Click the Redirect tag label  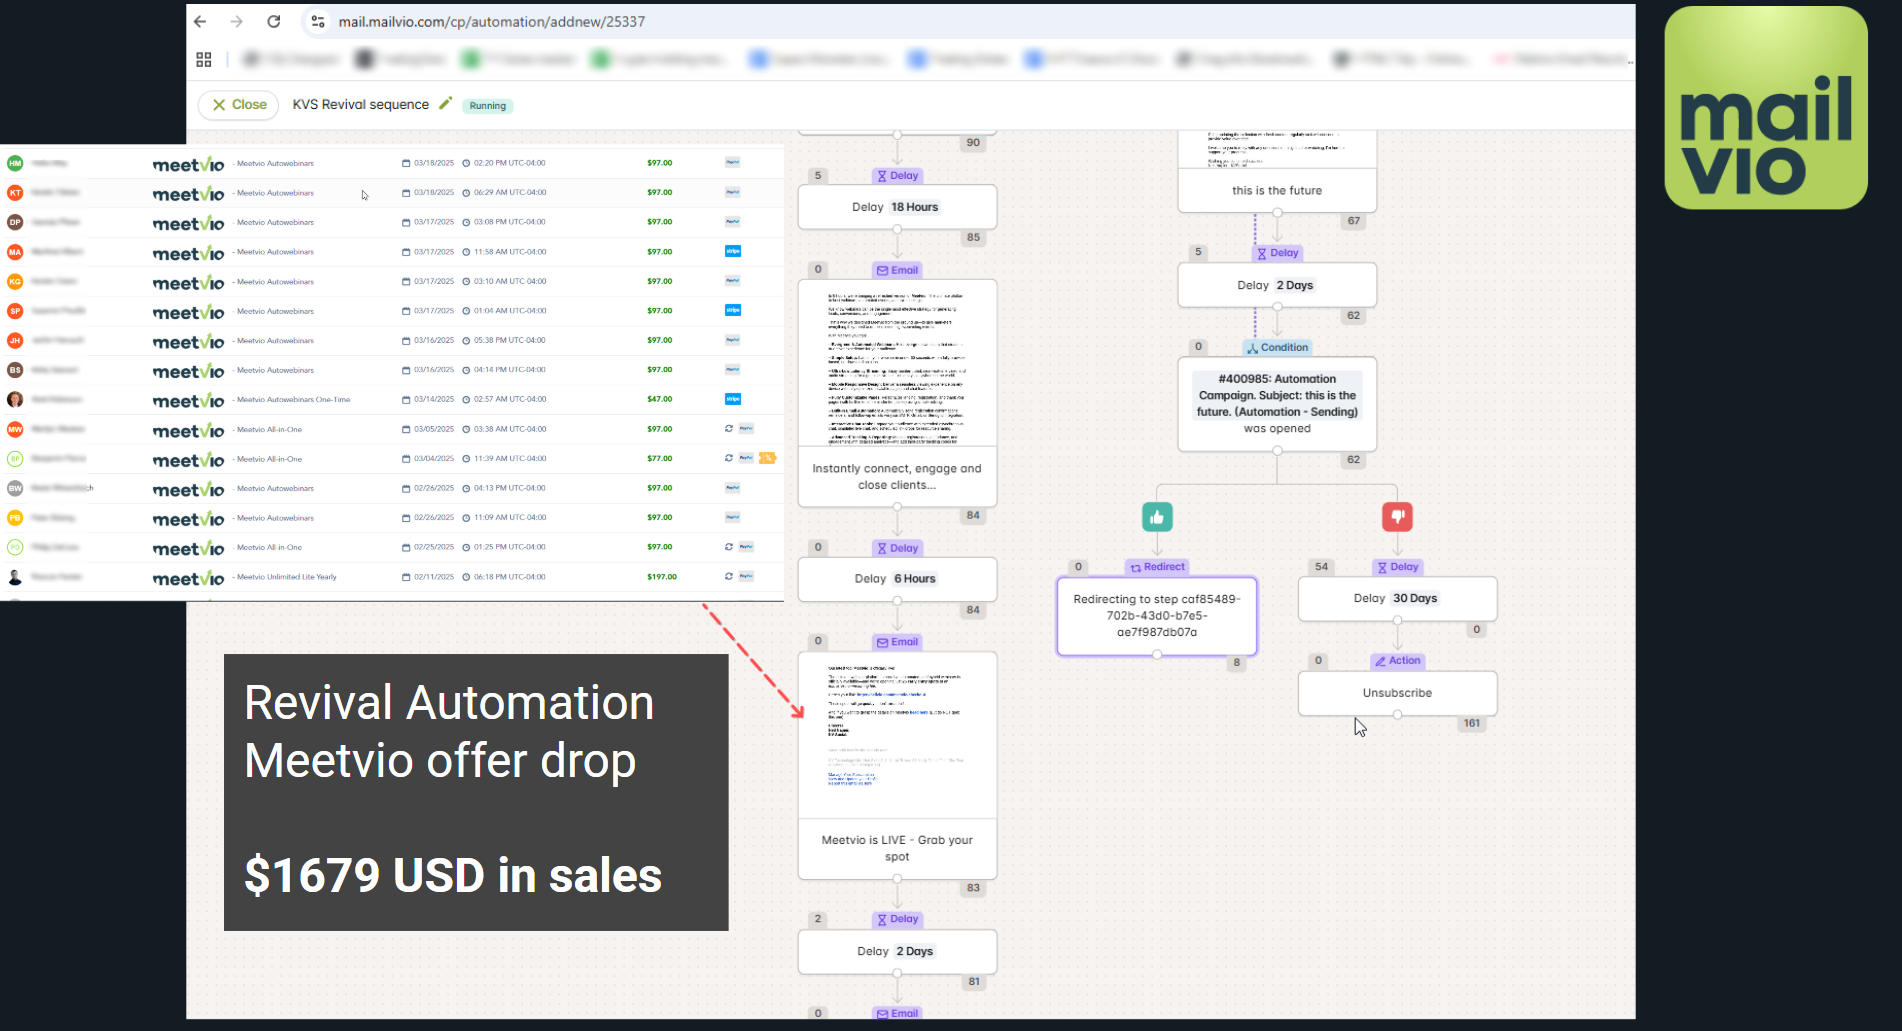pyautogui.click(x=1157, y=567)
